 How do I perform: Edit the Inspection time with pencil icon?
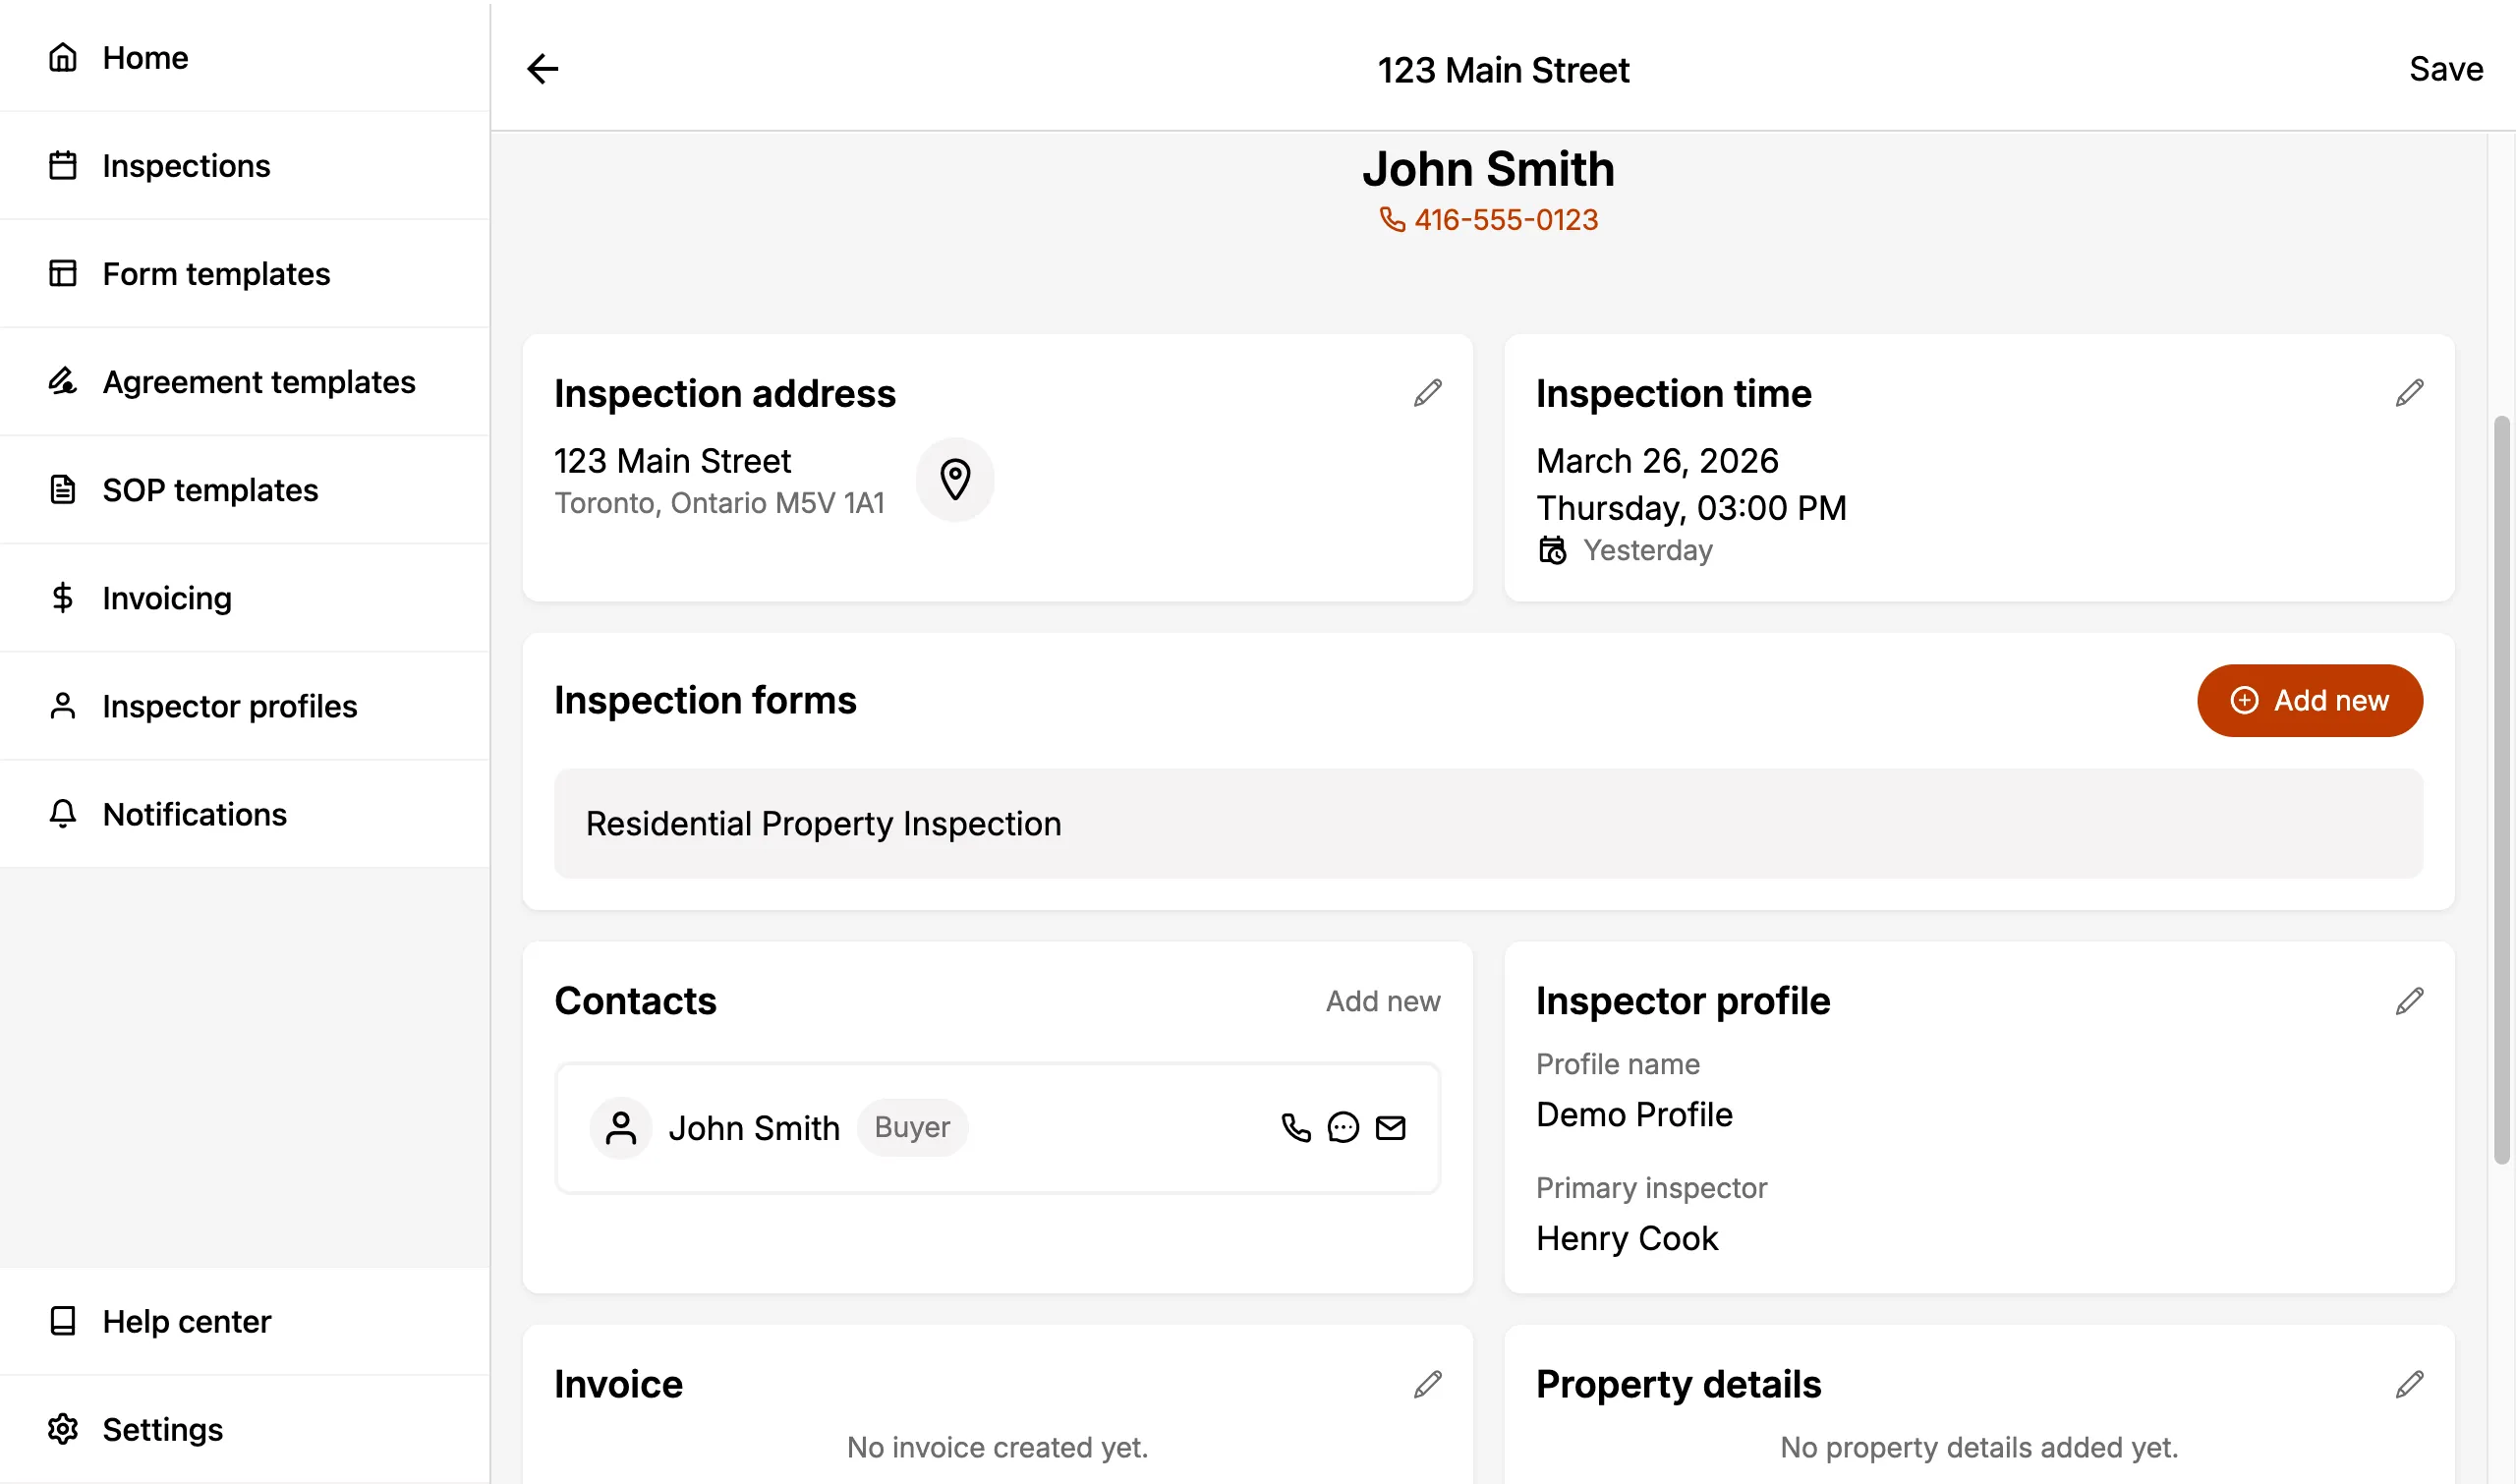coord(2409,393)
